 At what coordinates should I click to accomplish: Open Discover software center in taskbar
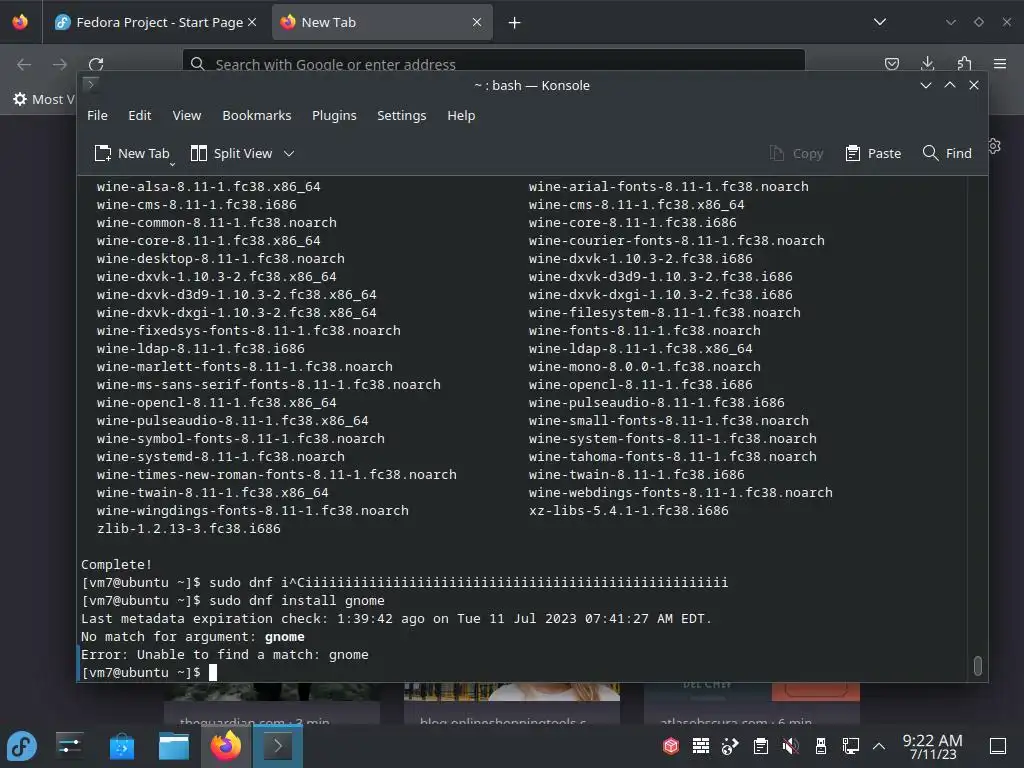pyautogui.click(x=121, y=746)
